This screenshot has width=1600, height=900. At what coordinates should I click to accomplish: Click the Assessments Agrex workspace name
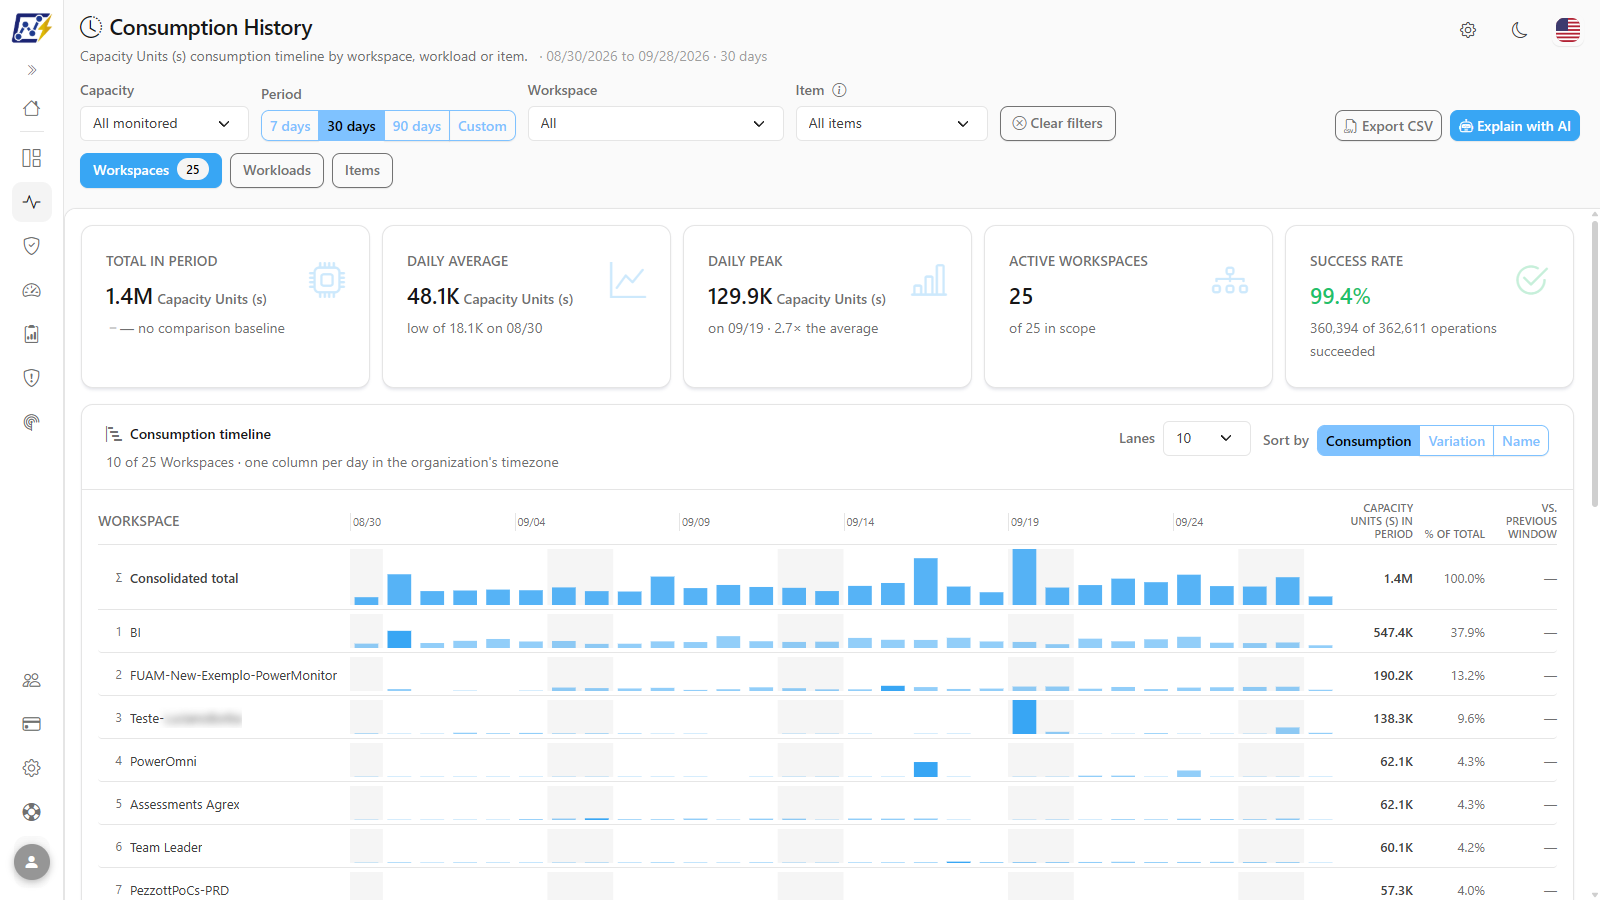pos(185,805)
